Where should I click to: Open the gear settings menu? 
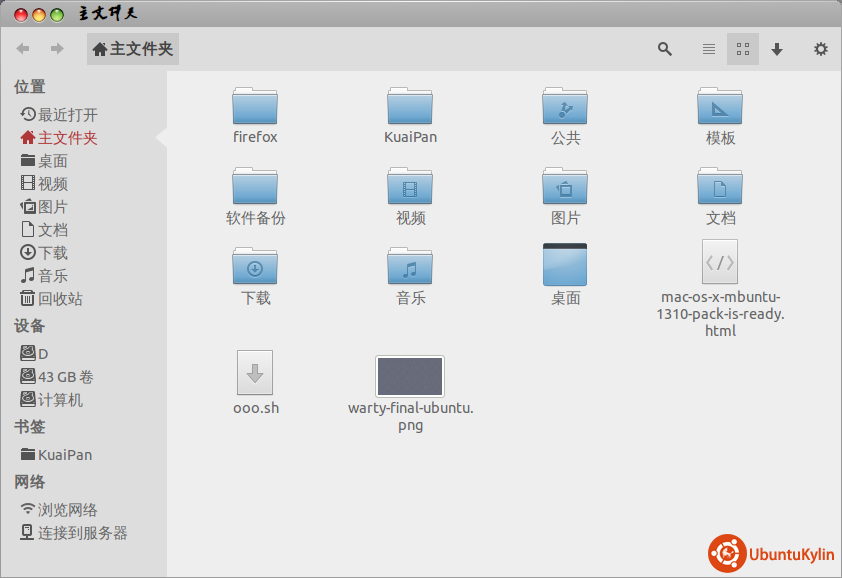coord(821,49)
